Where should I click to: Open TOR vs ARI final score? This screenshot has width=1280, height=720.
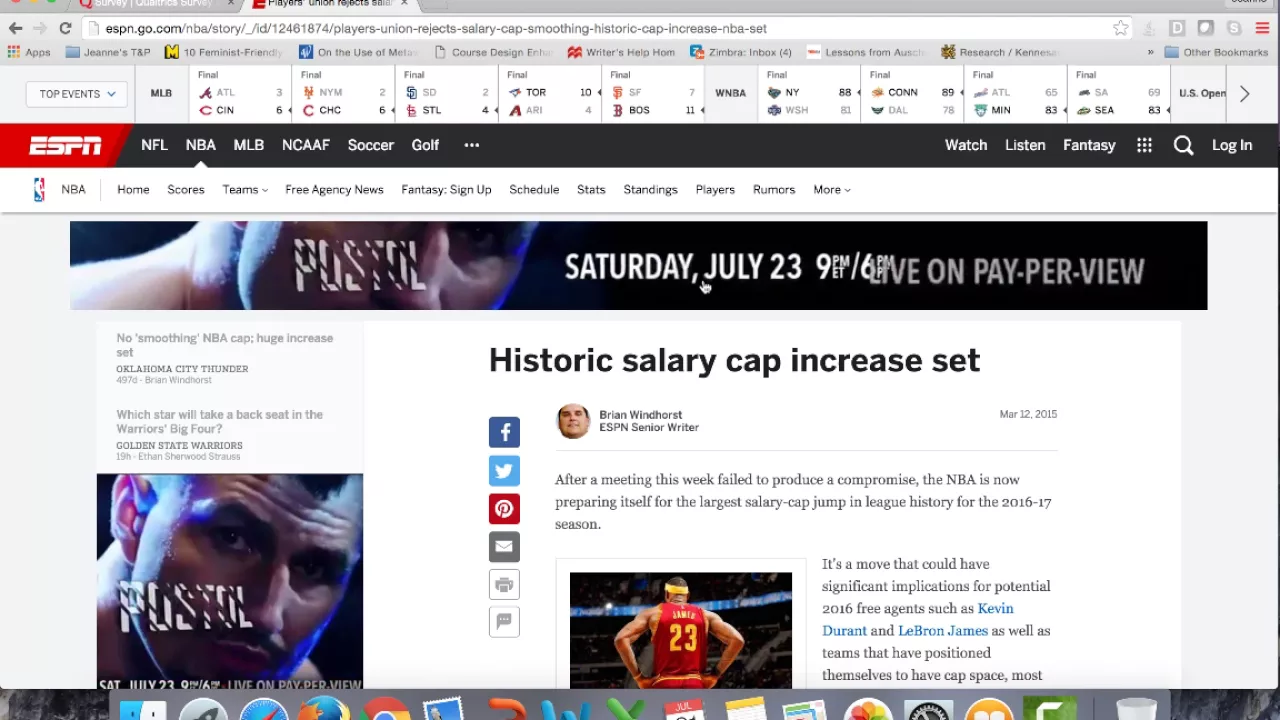tap(550, 94)
